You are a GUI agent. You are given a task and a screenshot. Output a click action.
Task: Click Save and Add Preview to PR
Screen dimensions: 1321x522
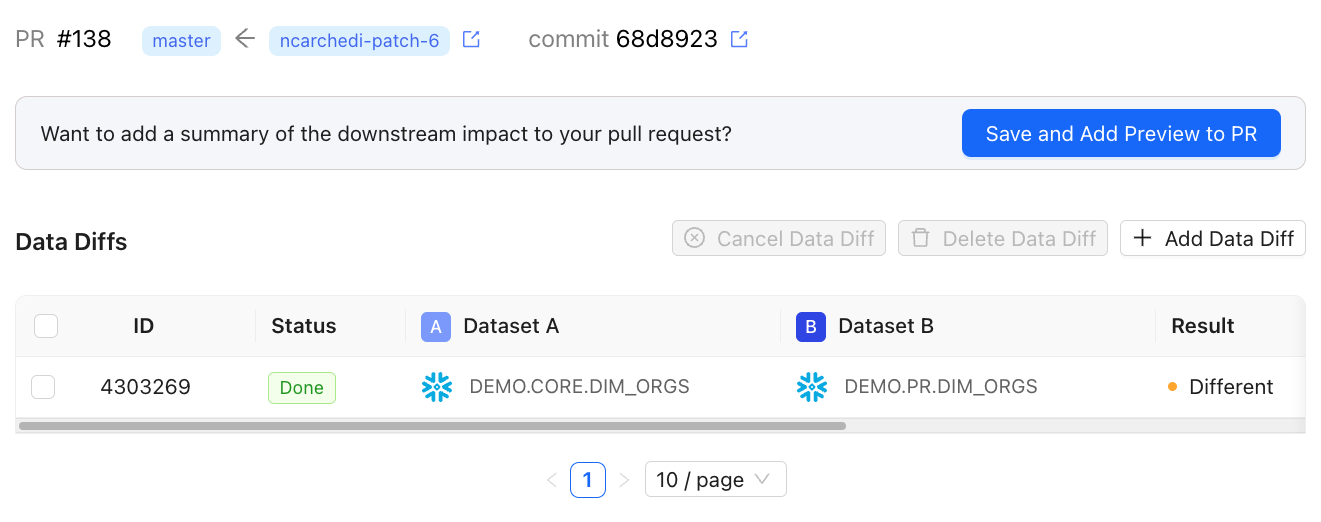click(1121, 134)
